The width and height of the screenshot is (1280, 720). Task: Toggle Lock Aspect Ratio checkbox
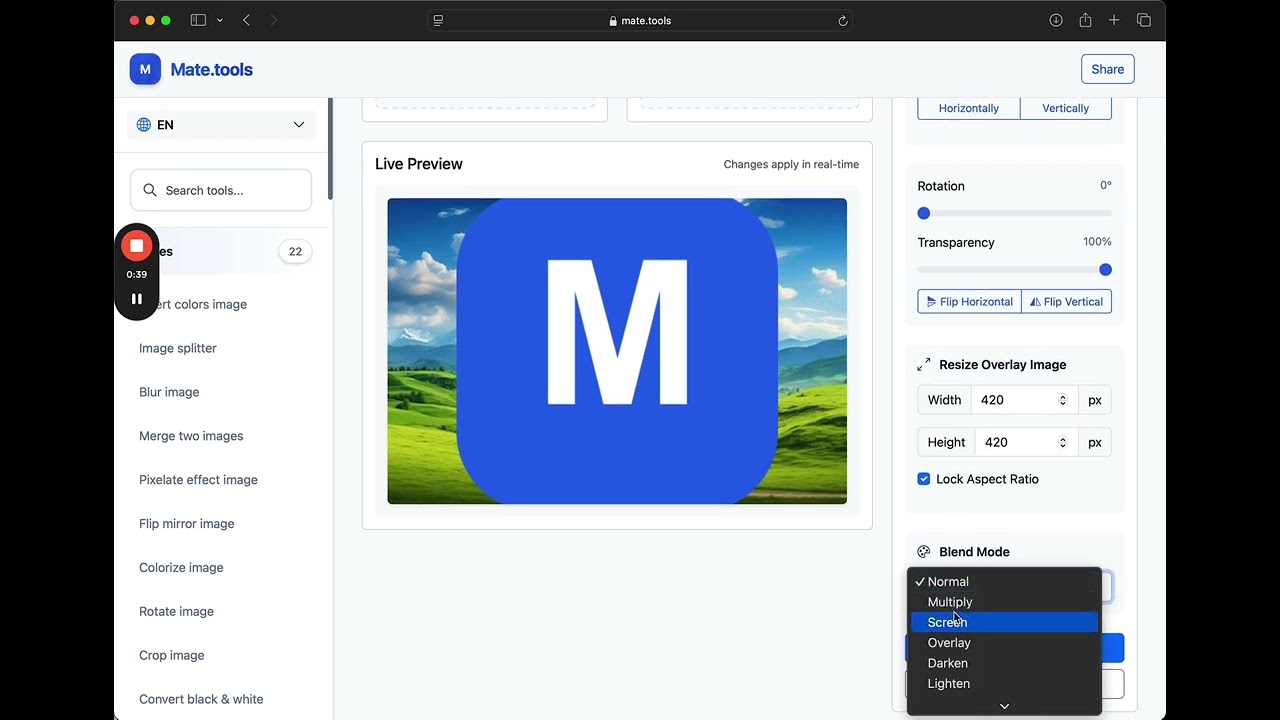924,479
